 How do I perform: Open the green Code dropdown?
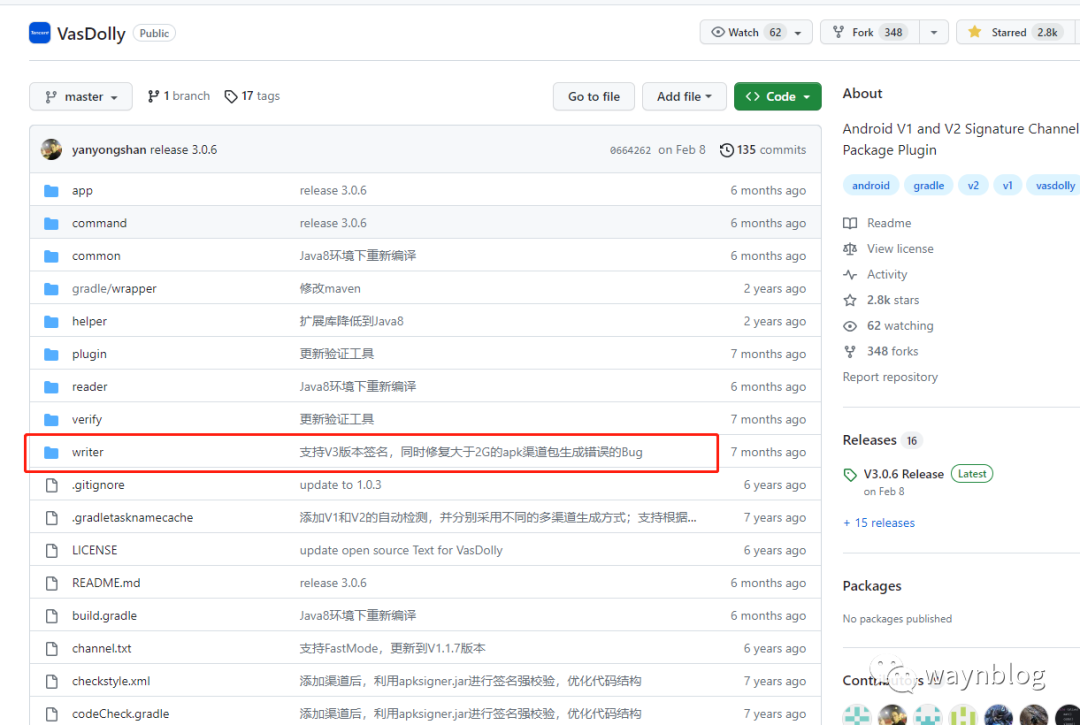click(x=778, y=96)
